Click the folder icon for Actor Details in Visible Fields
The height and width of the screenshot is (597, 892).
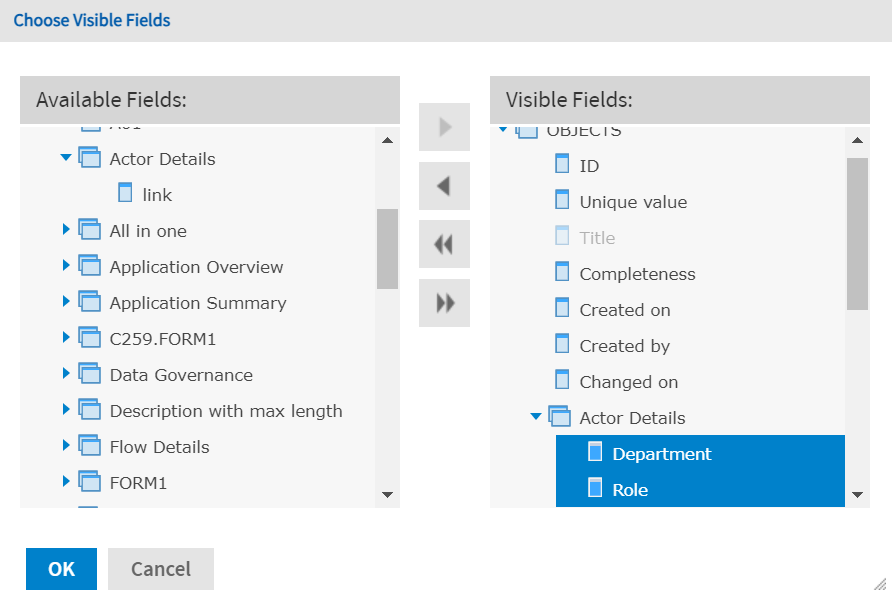(x=560, y=416)
